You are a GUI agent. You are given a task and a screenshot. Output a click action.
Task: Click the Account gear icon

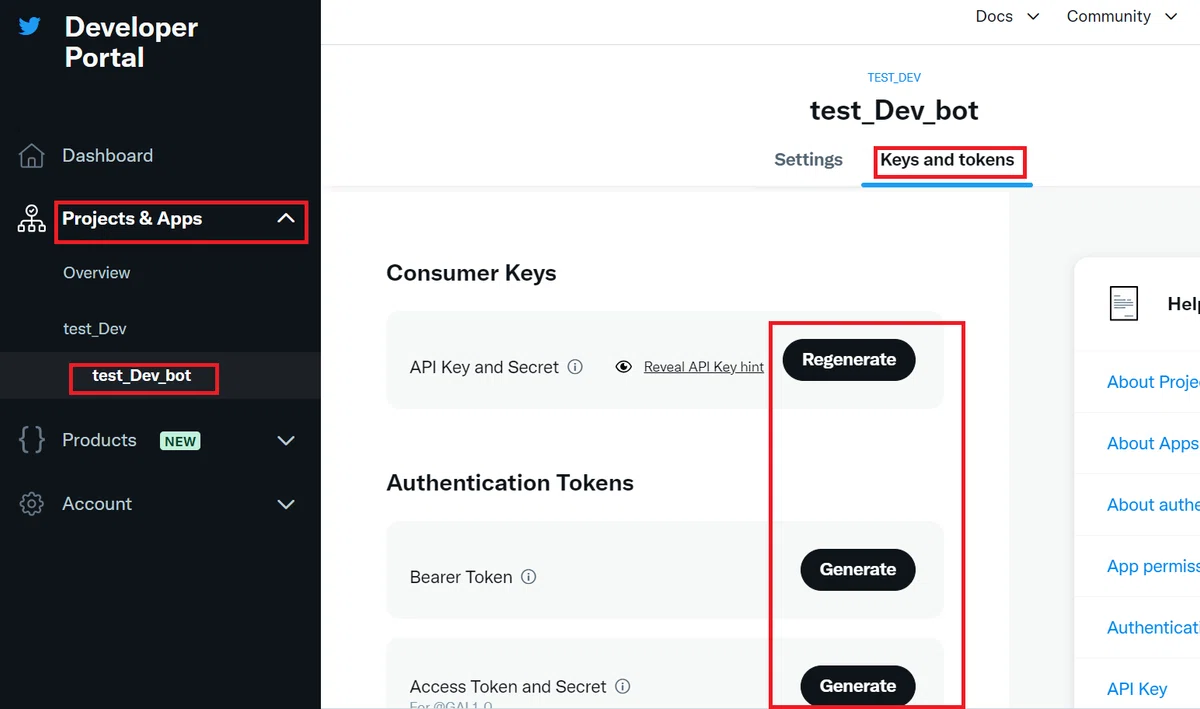pyautogui.click(x=32, y=504)
